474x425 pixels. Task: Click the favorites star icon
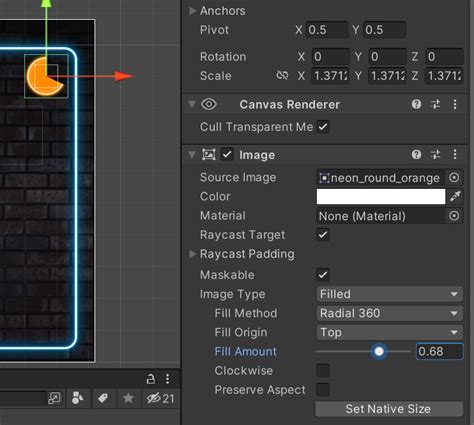(x=128, y=398)
